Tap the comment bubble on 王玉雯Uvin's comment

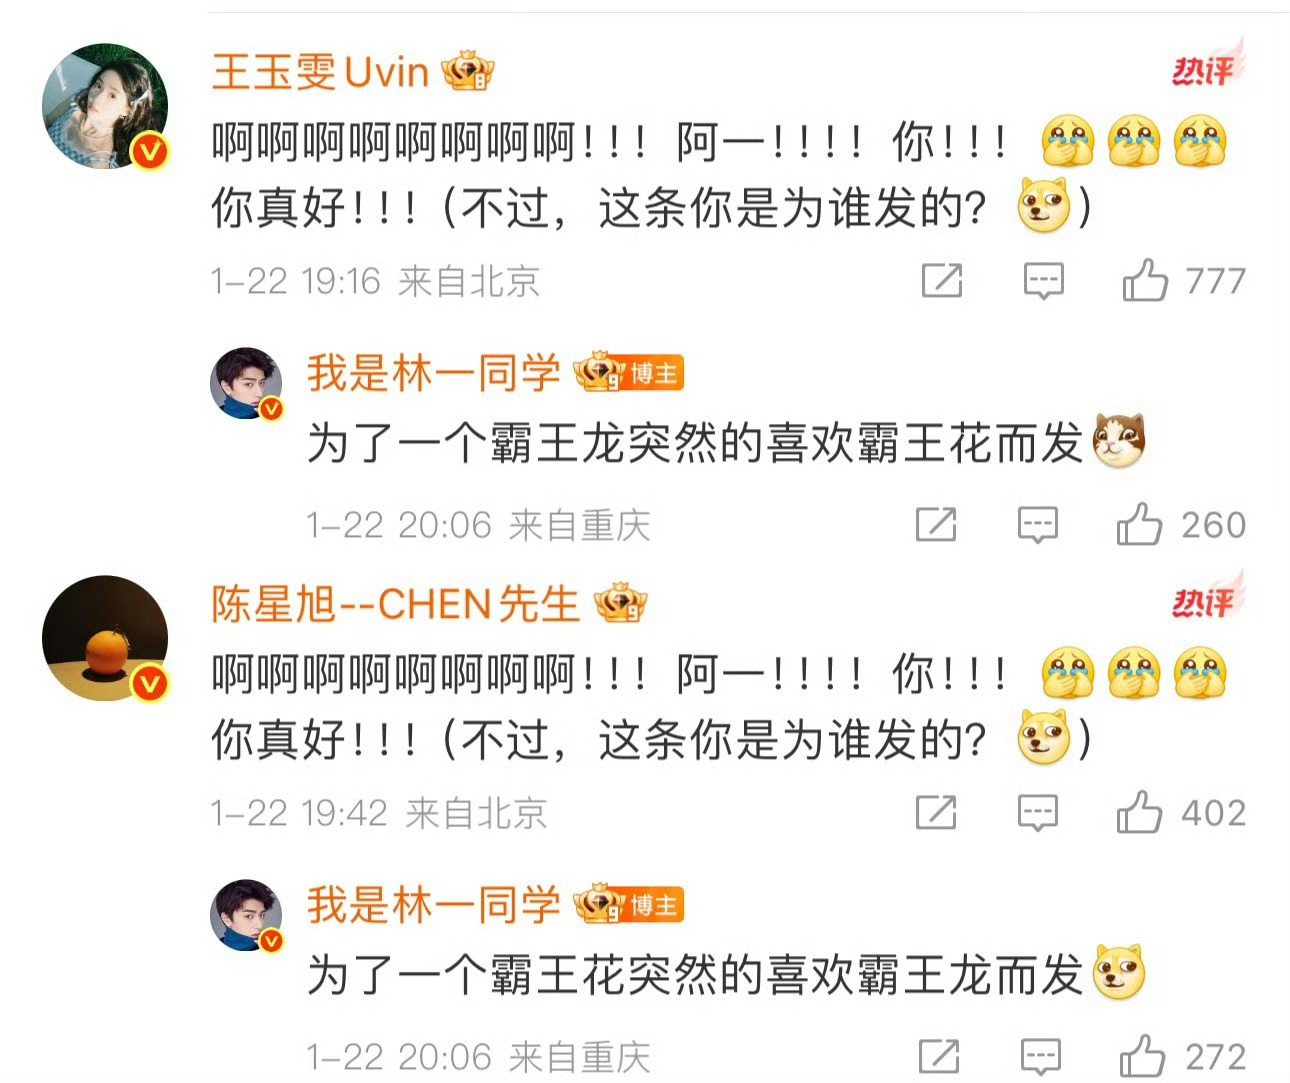coord(1044,281)
